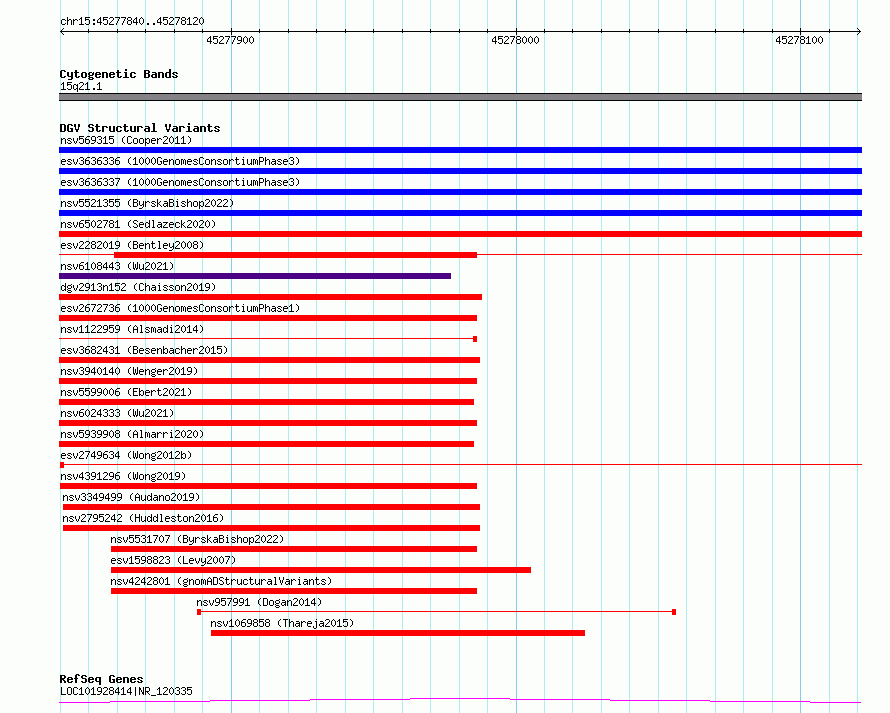Screen dimensions: 890x713
Task: Click nsv3349499 (Audano2019) label
Action: click(x=131, y=497)
